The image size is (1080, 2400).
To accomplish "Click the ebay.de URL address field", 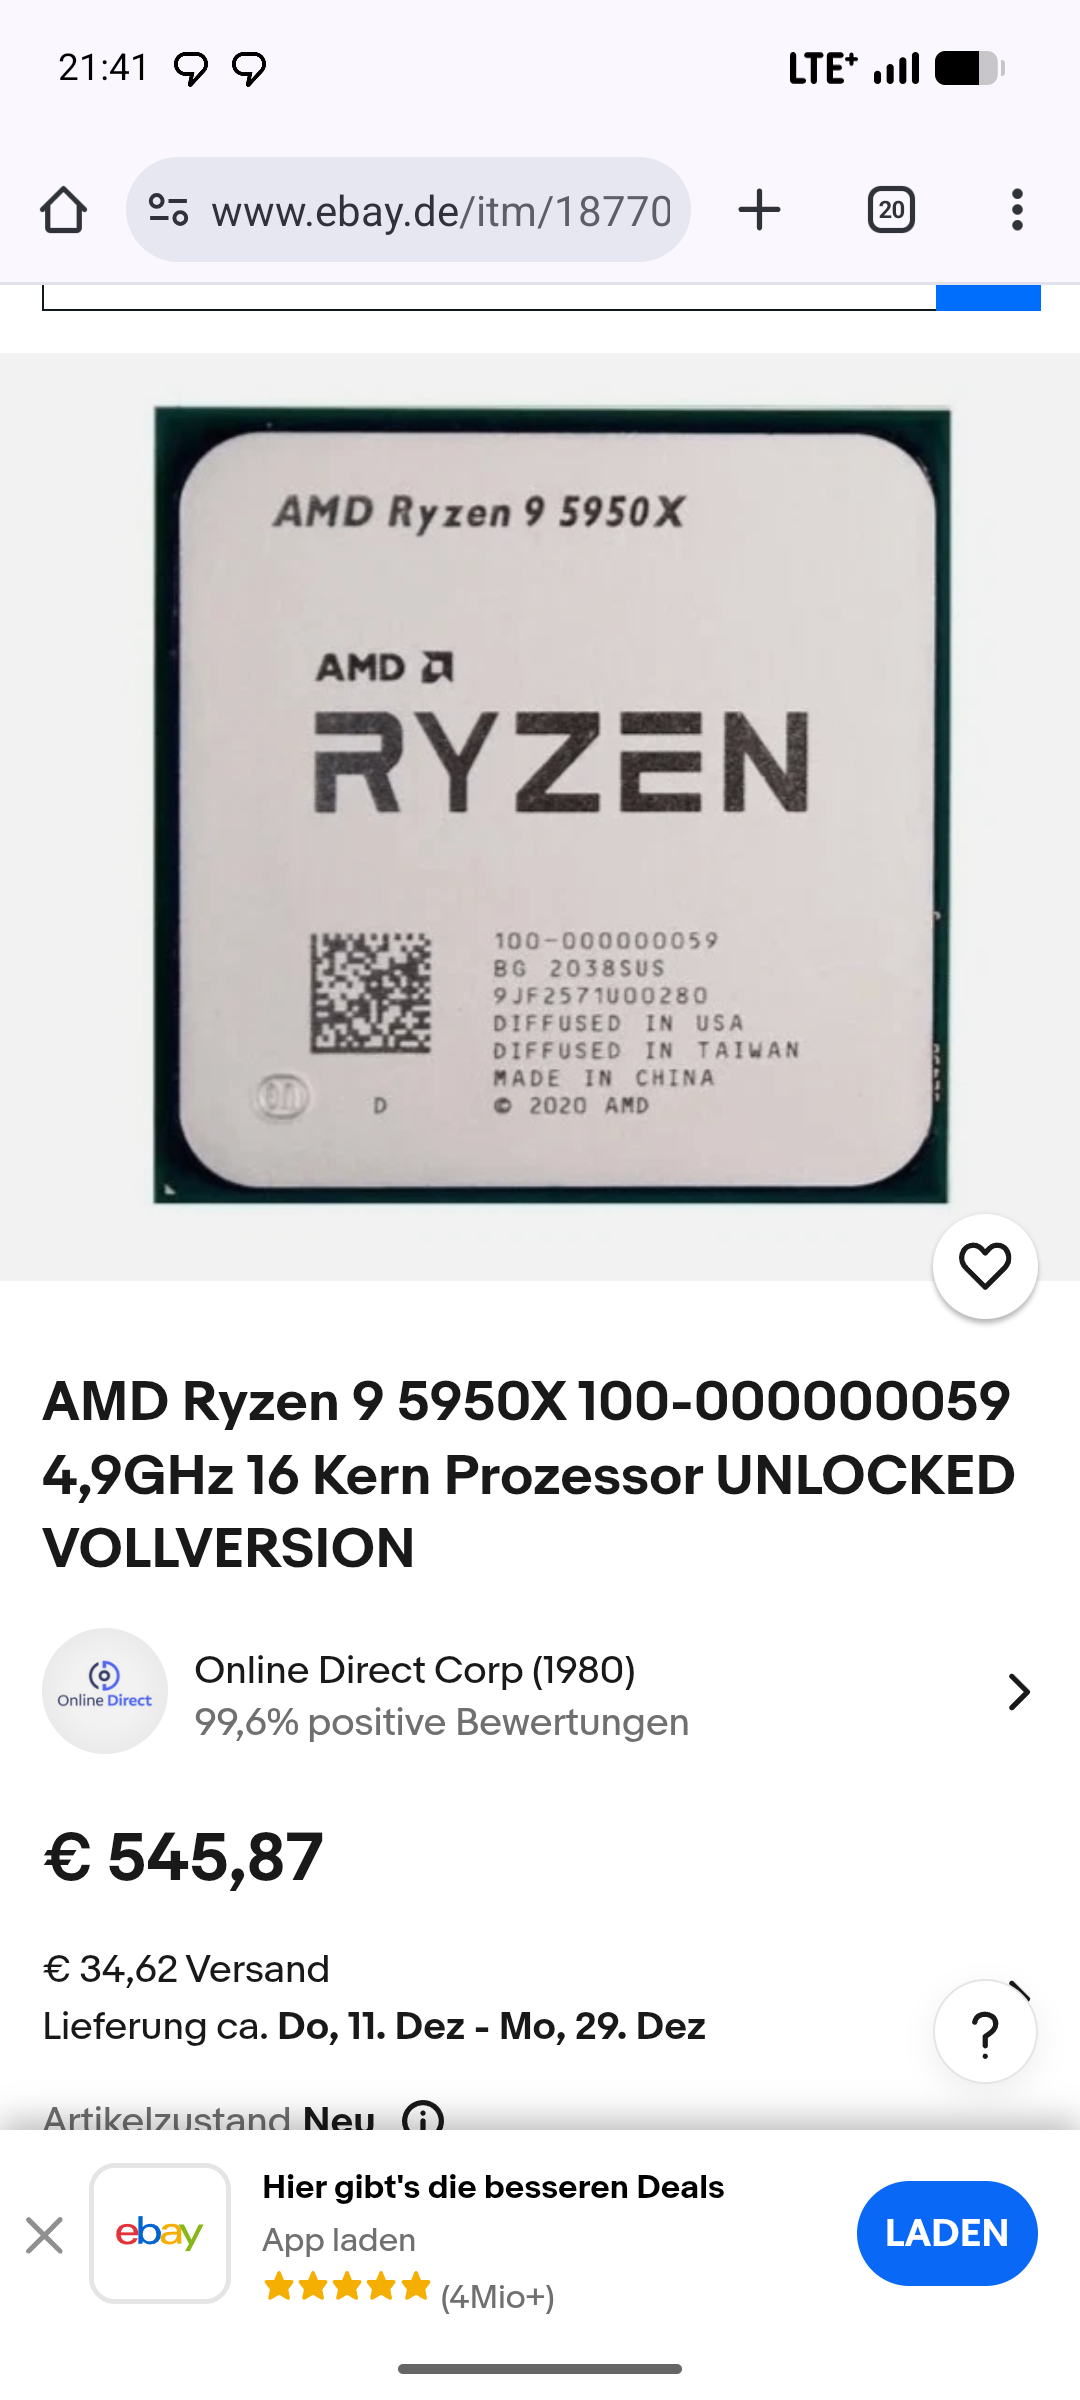I will pyautogui.click(x=441, y=210).
